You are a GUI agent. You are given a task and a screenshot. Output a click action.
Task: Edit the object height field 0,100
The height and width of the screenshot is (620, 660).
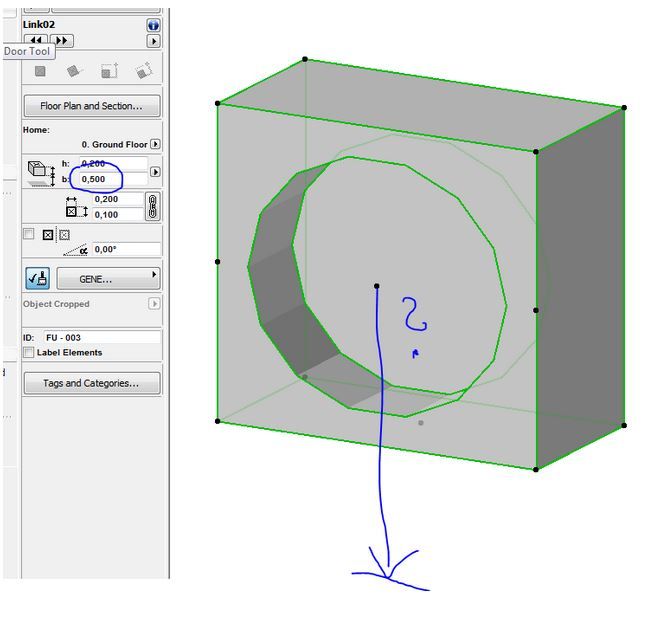click(118, 215)
